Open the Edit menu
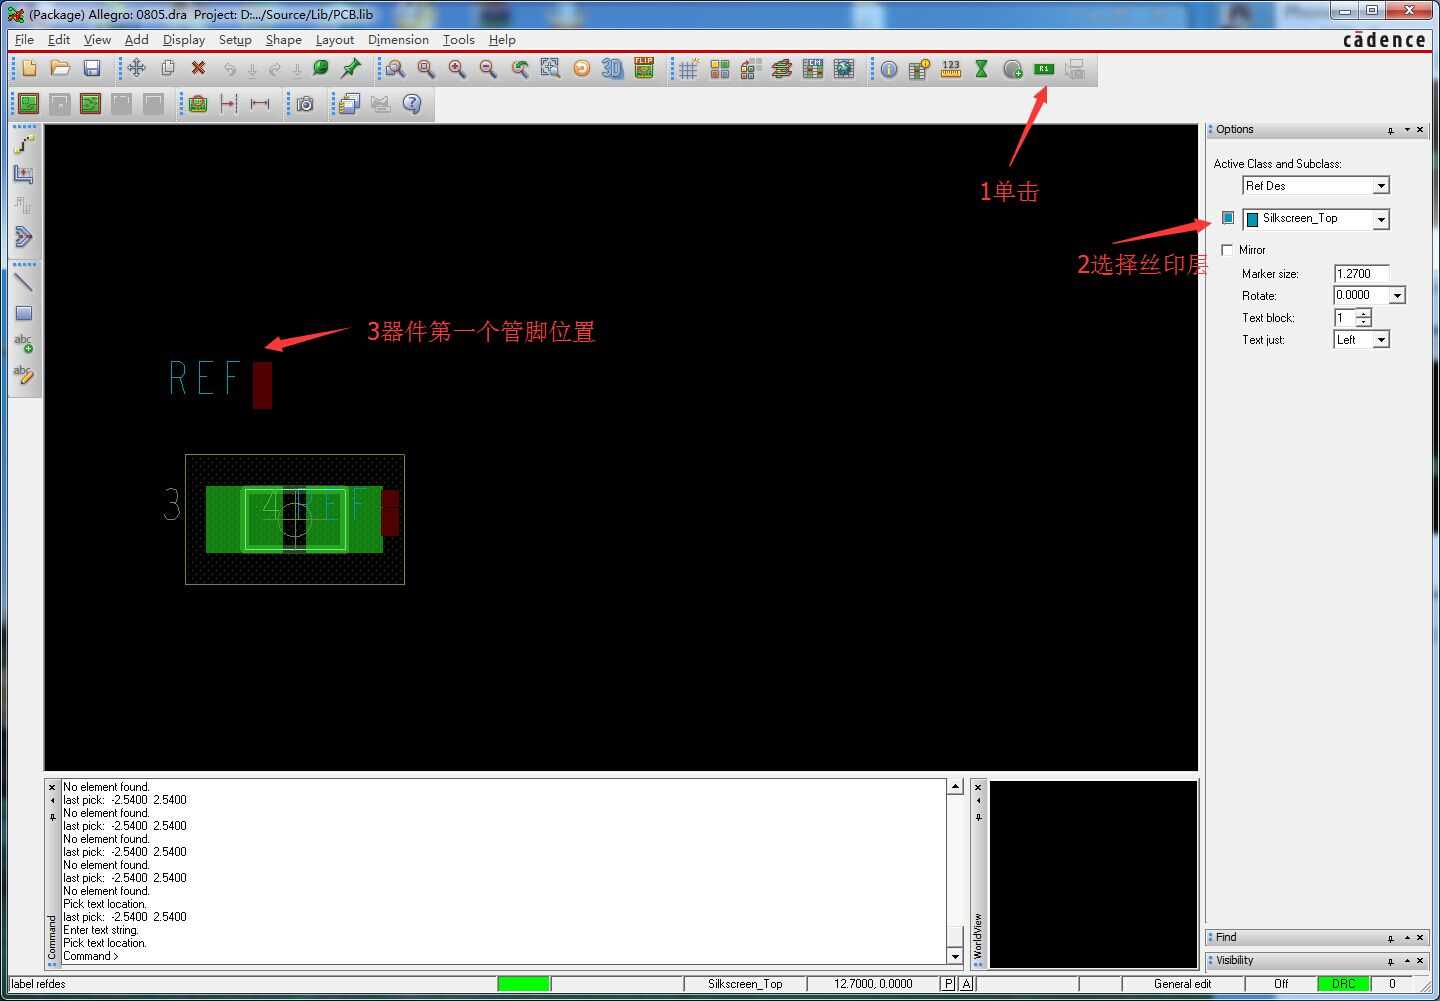 point(59,40)
